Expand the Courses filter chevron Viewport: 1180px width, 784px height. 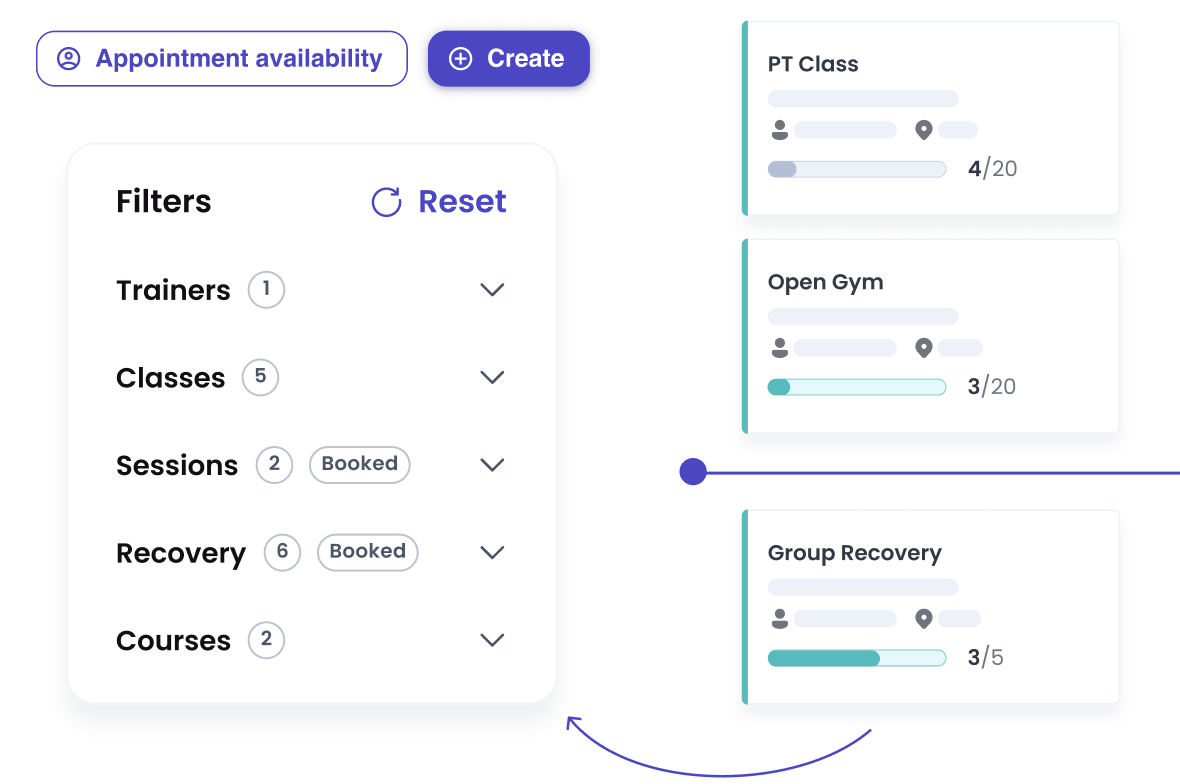(492, 640)
